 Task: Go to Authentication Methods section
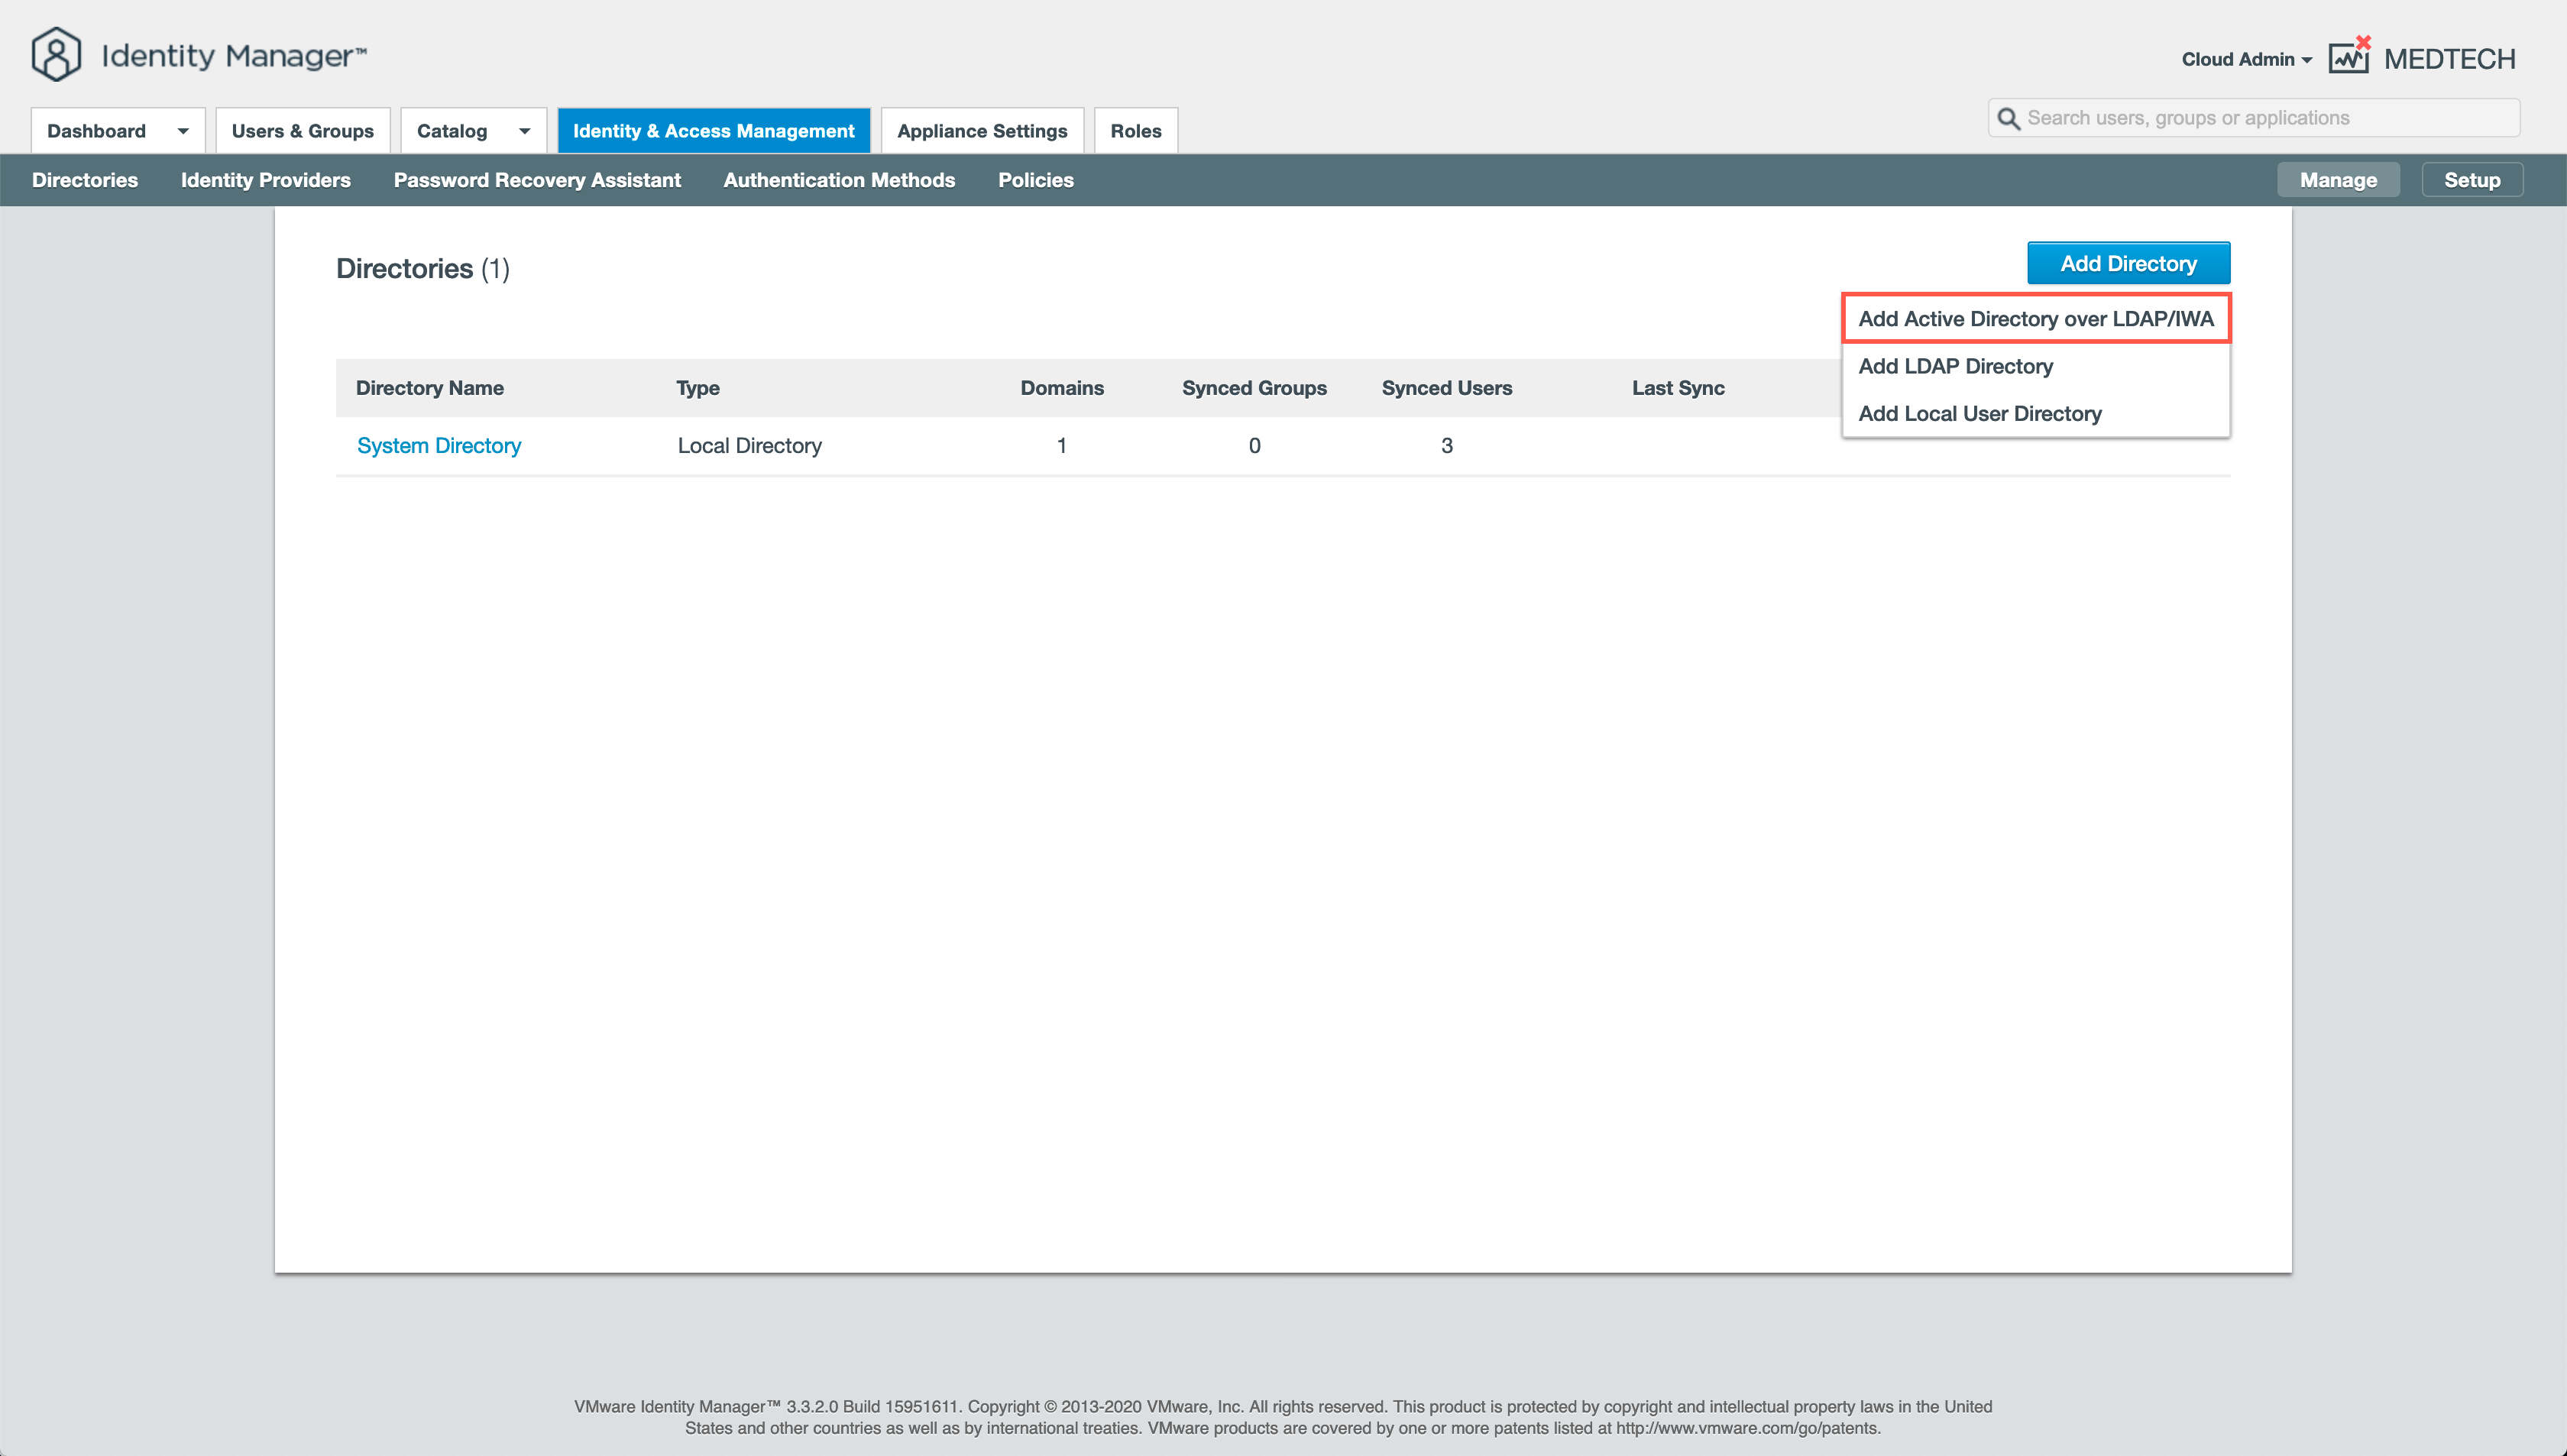(x=838, y=180)
